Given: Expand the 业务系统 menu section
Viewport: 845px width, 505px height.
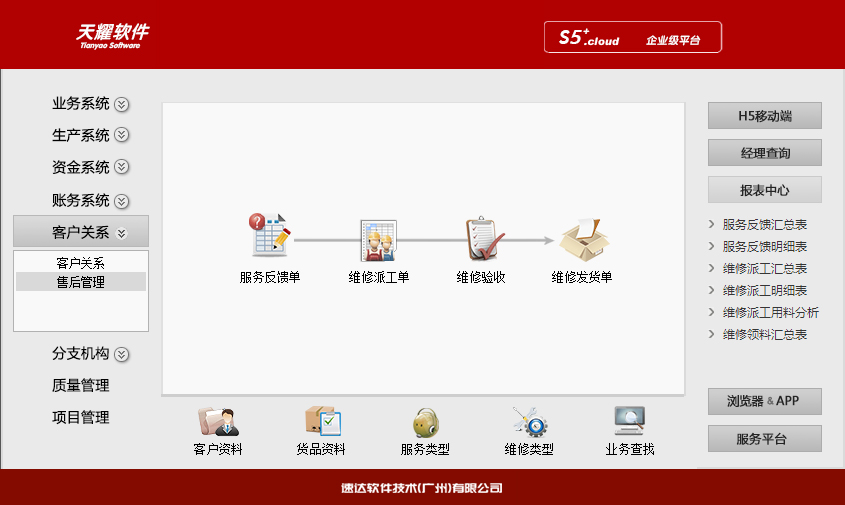Looking at the screenshot, I should (x=90, y=104).
